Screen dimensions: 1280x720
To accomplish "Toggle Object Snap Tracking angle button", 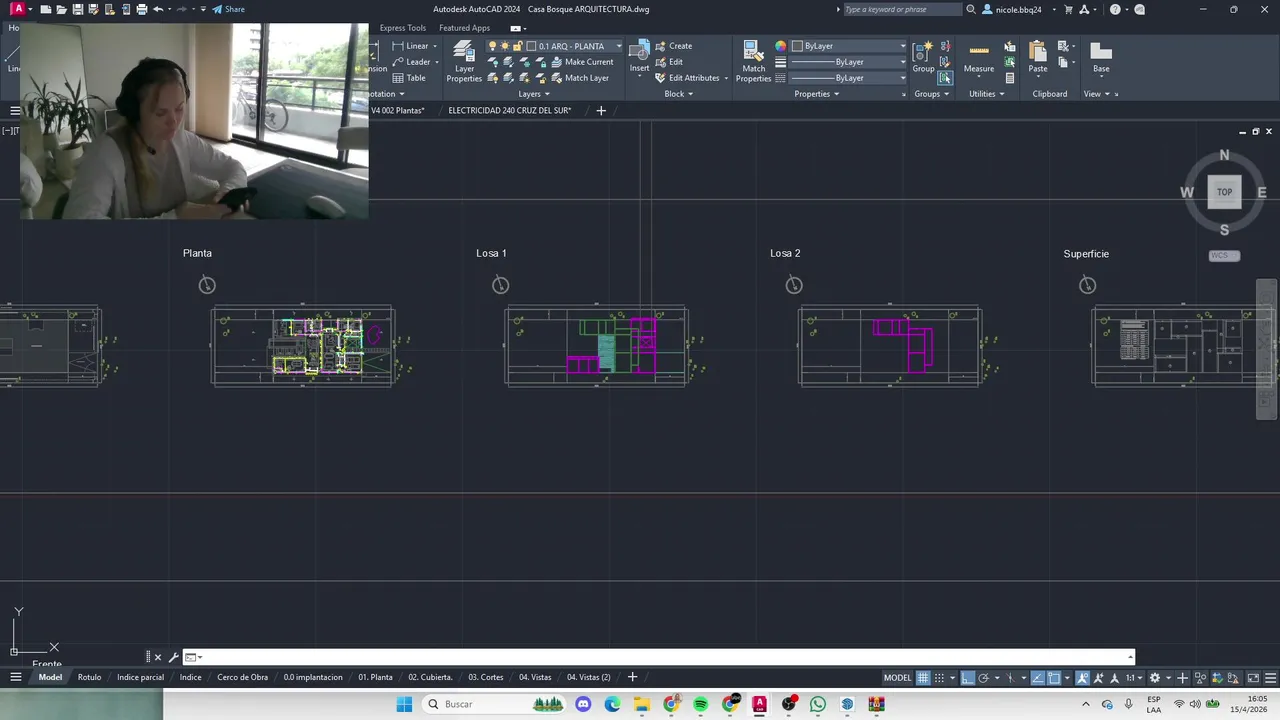I will point(1037,678).
